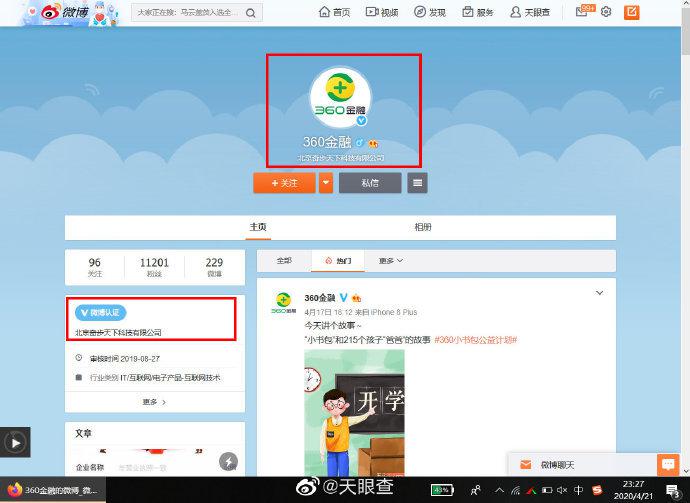Image resolution: width=690 pixels, height=503 pixels.
Task: Select the 全部 feed filter tab
Action: [284, 261]
